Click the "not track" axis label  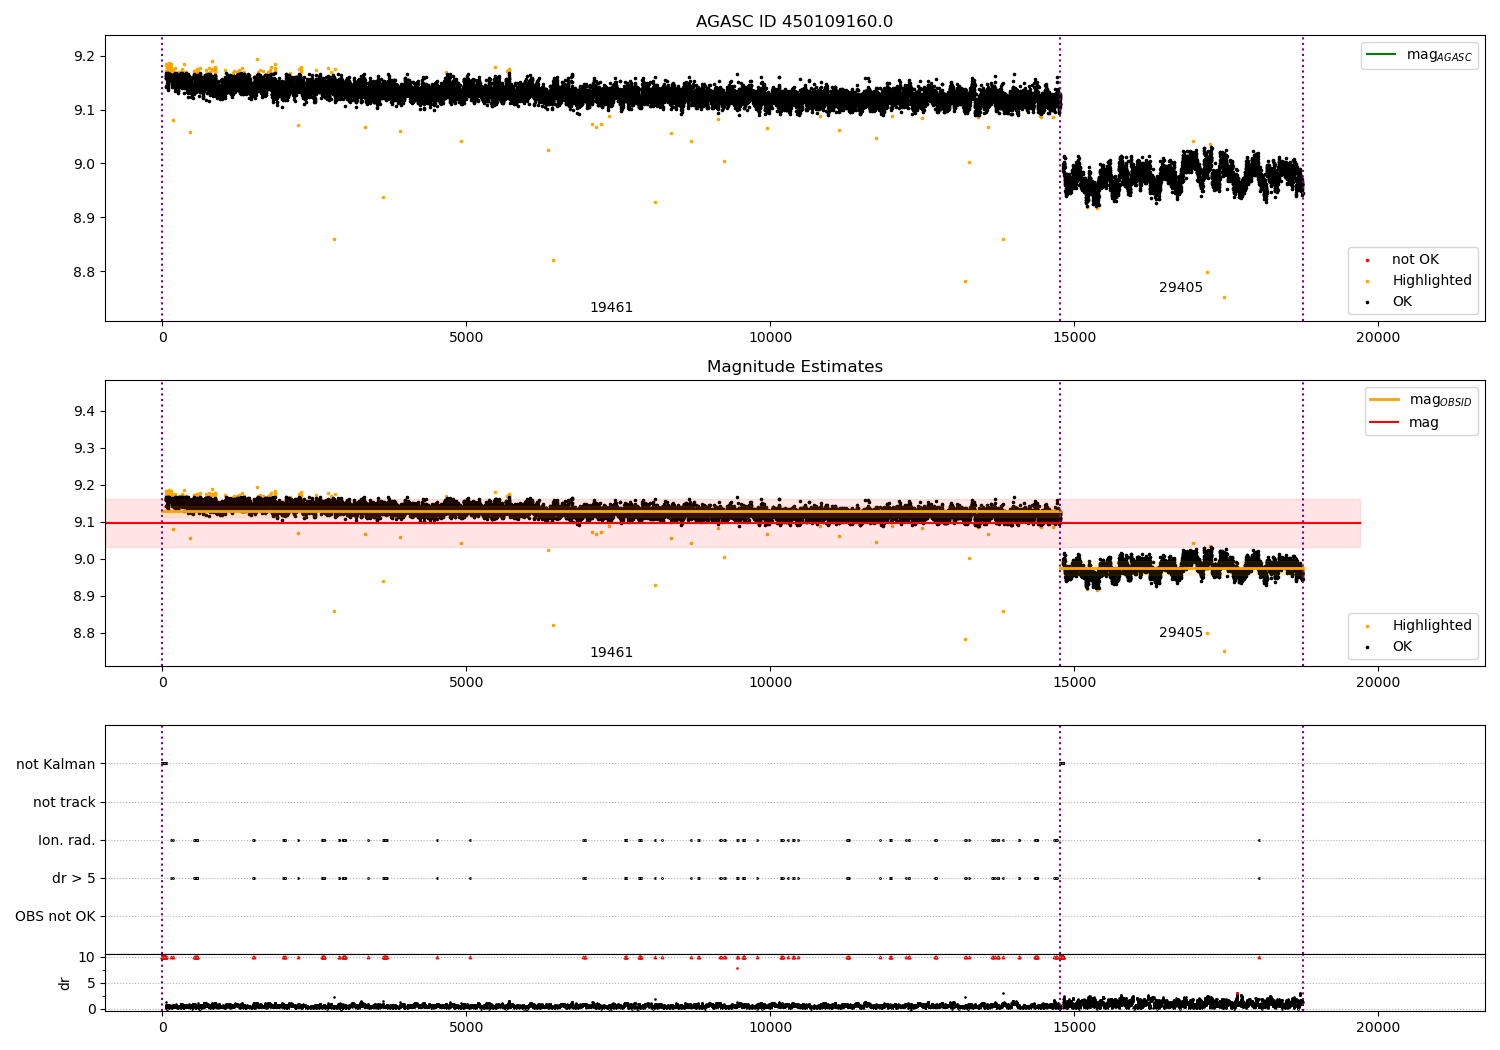(64, 803)
